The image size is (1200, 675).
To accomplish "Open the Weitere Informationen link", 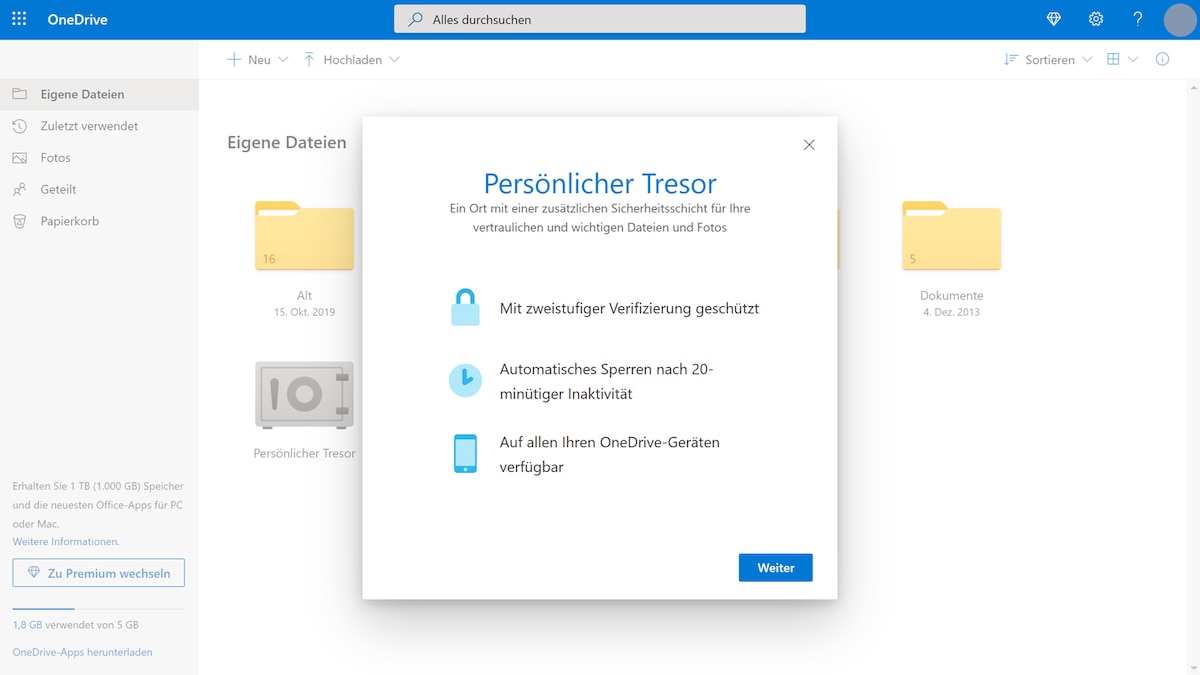I will click(x=67, y=541).
